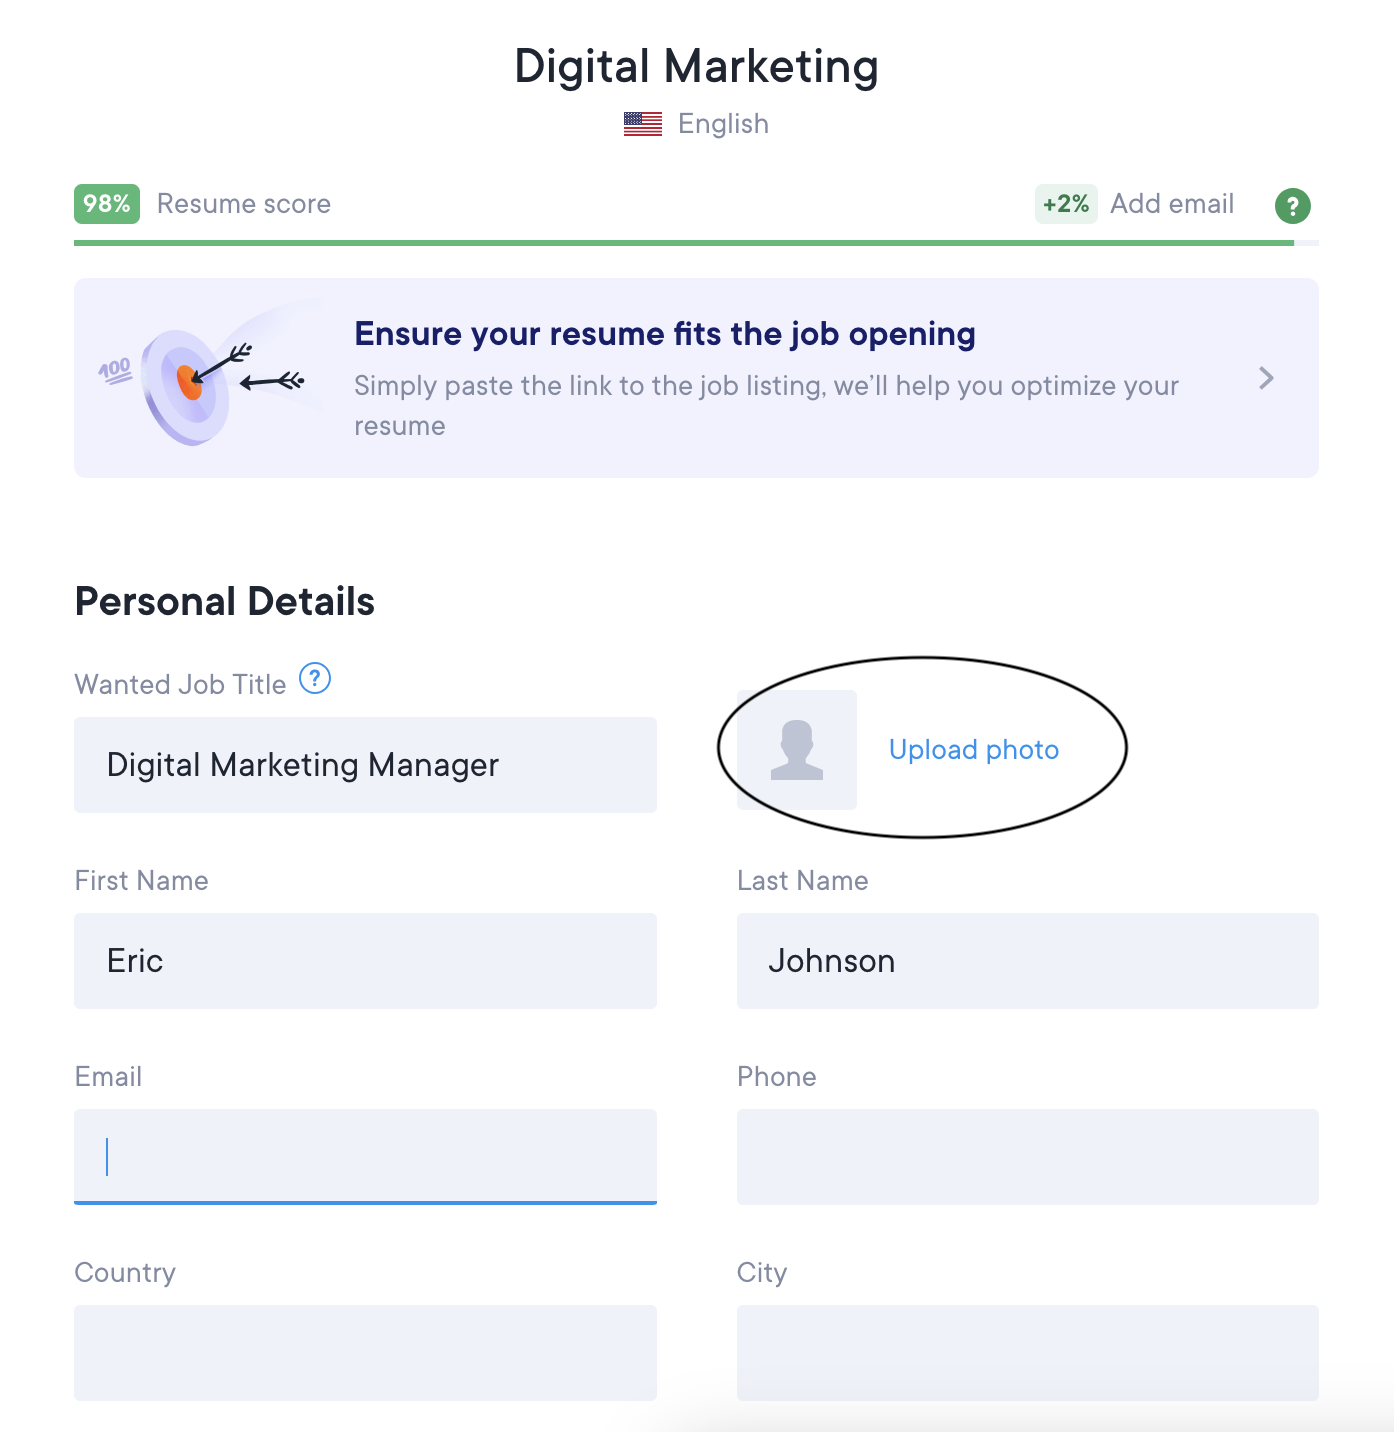The image size is (1394, 1432).
Task: Click the +2% score boost badge
Action: [x=1066, y=204]
